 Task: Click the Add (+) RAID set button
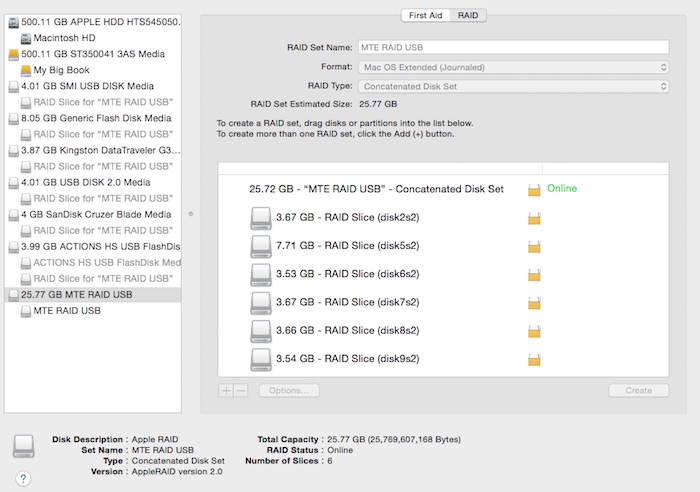pyautogui.click(x=226, y=390)
